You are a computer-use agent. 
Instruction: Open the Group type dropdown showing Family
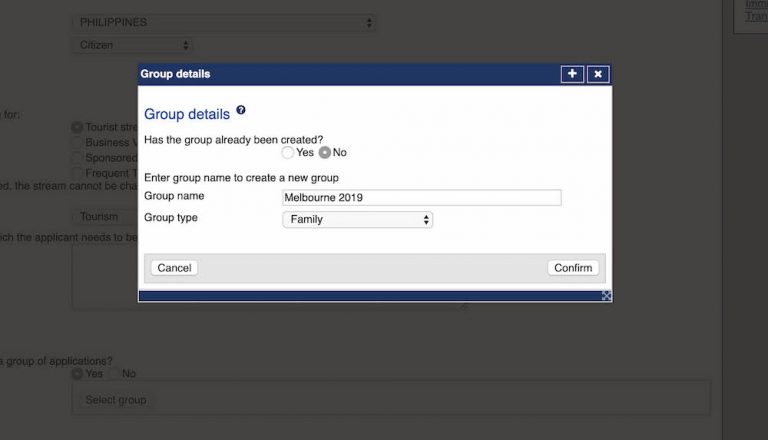[357, 219]
